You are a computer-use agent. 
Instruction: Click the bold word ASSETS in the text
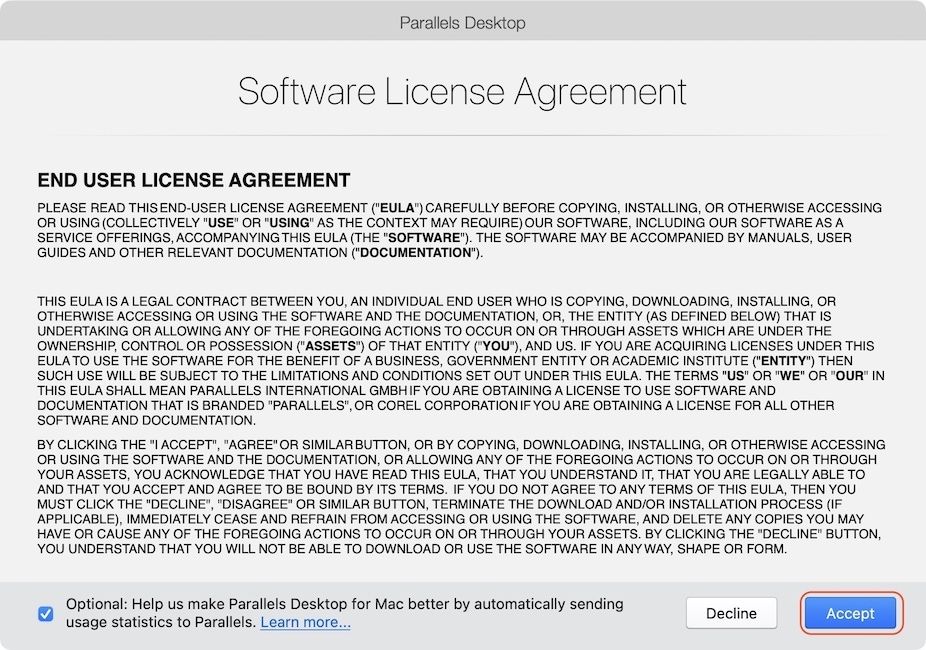331,346
